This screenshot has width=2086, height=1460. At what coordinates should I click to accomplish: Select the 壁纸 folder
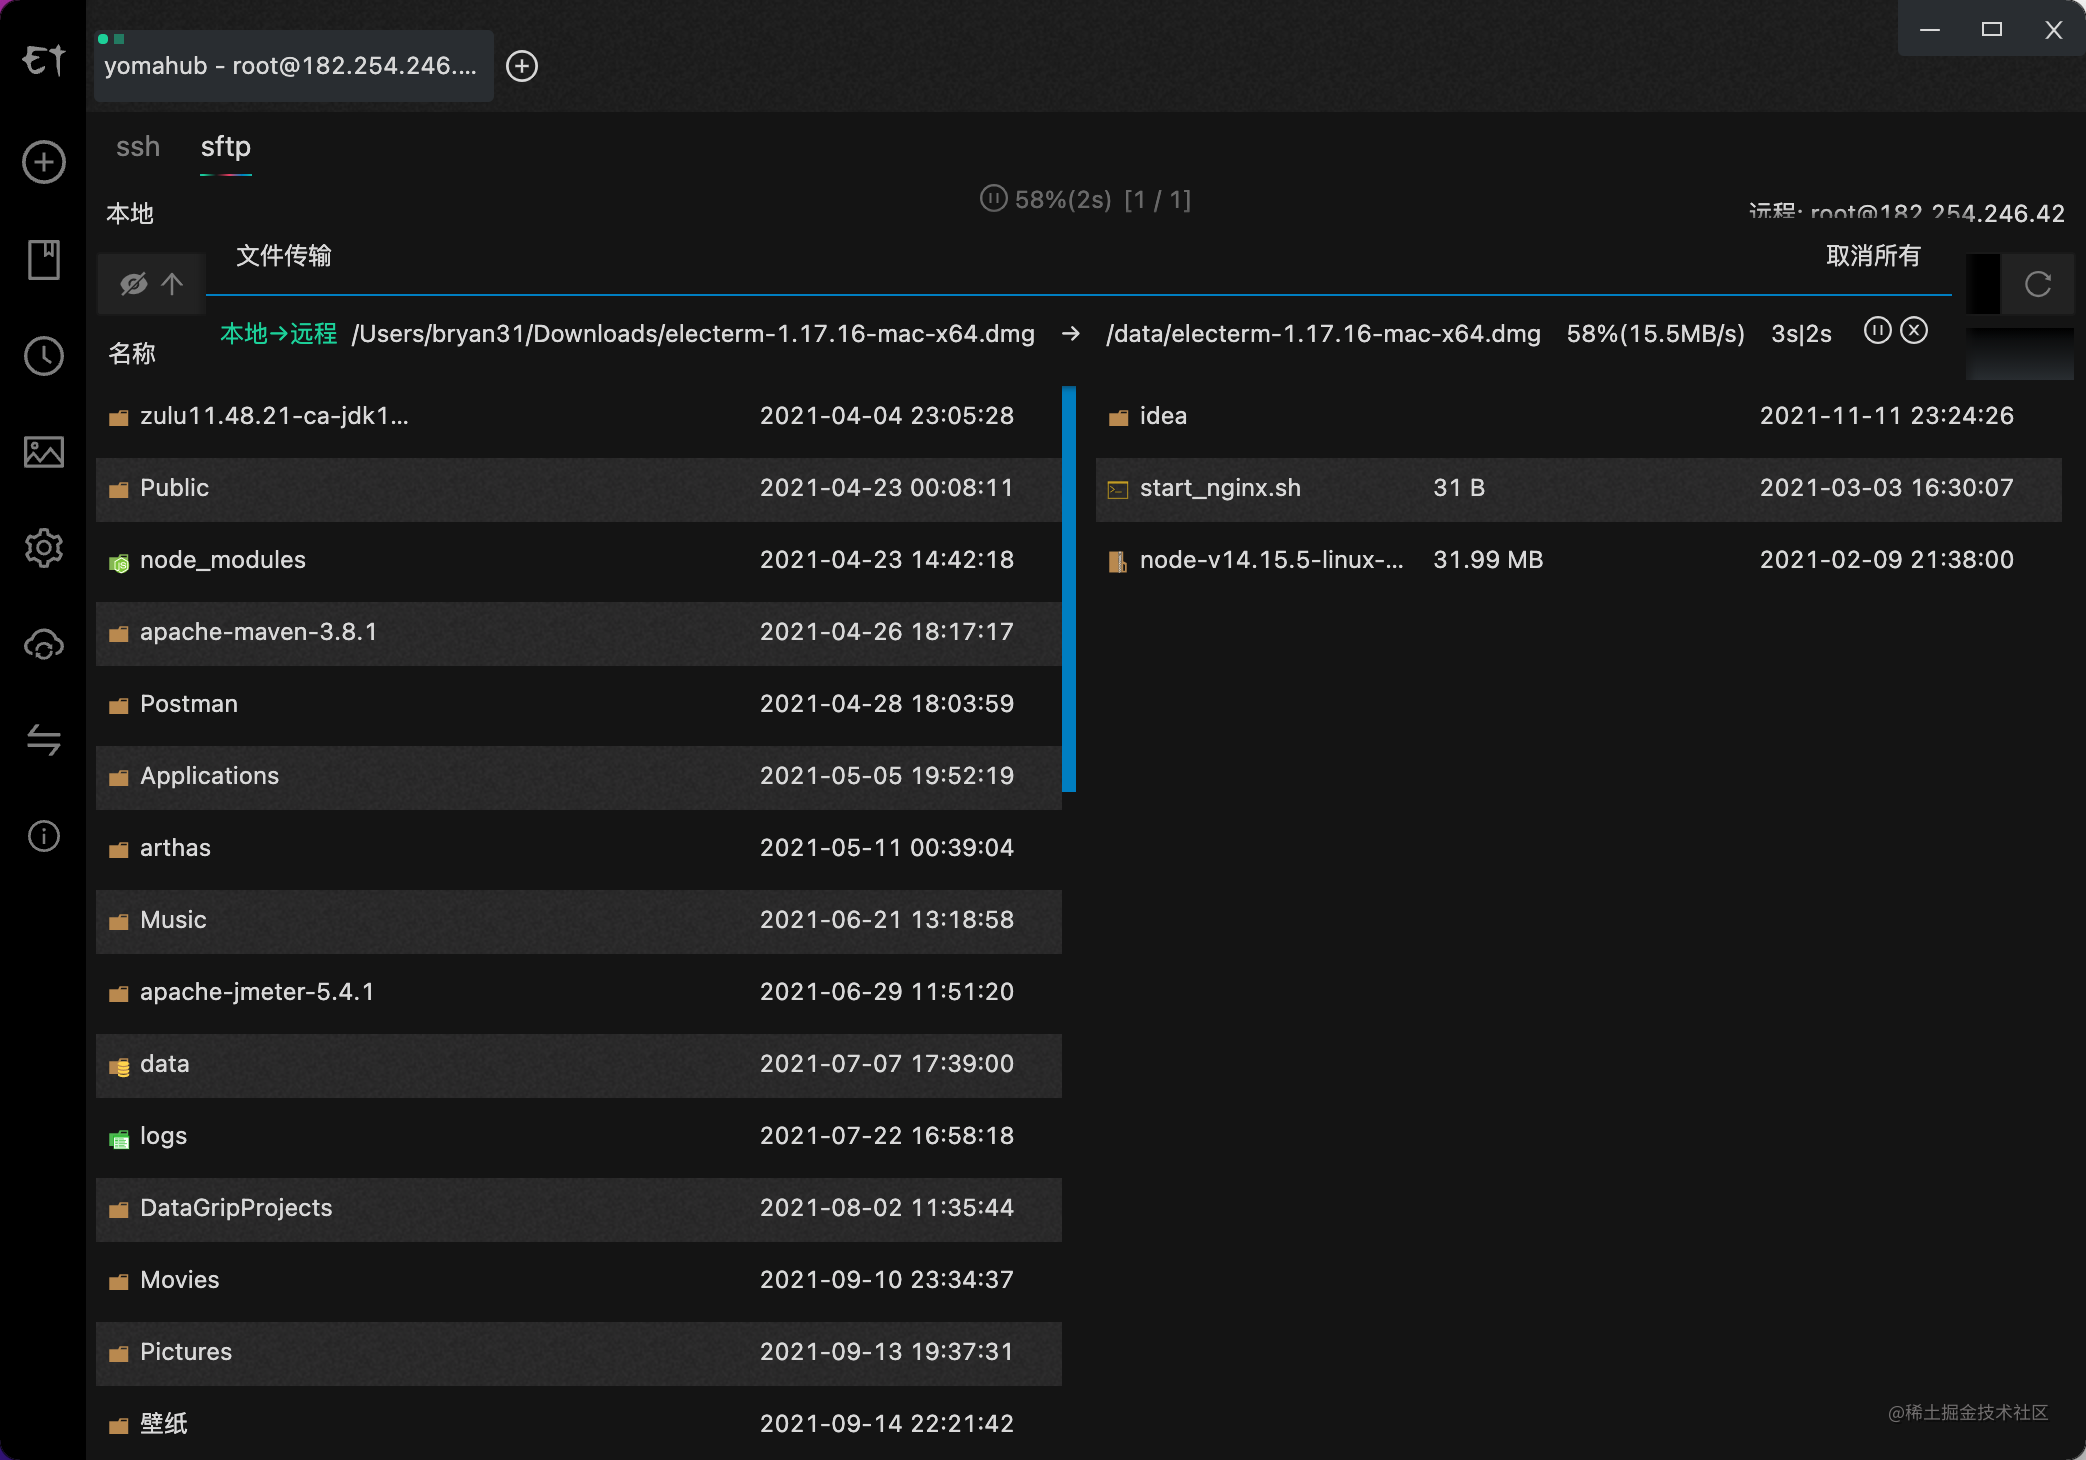[x=579, y=1424]
